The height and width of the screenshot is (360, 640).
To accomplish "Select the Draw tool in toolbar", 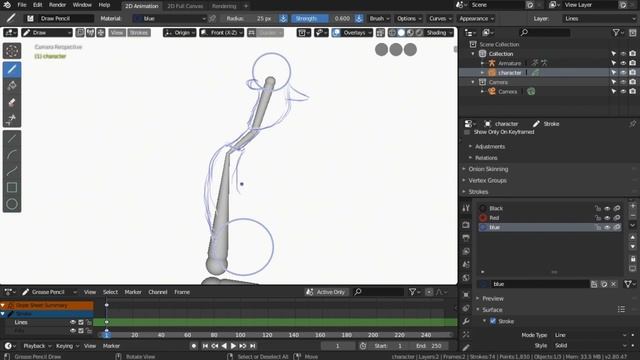I will tap(12, 69).
